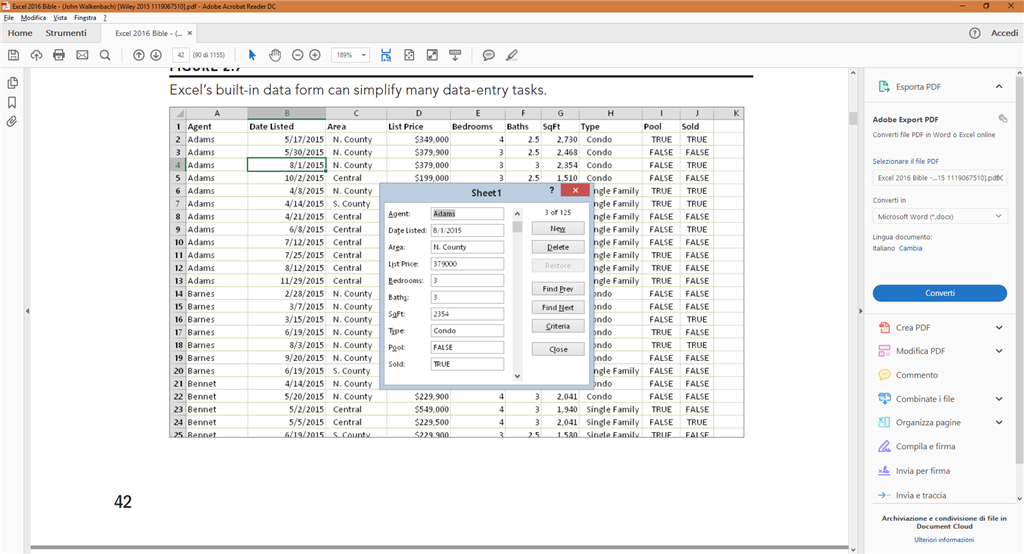Viewport: 1024px width, 554px height.
Task: Collapse the Esporta PDF section
Action: (x=999, y=86)
